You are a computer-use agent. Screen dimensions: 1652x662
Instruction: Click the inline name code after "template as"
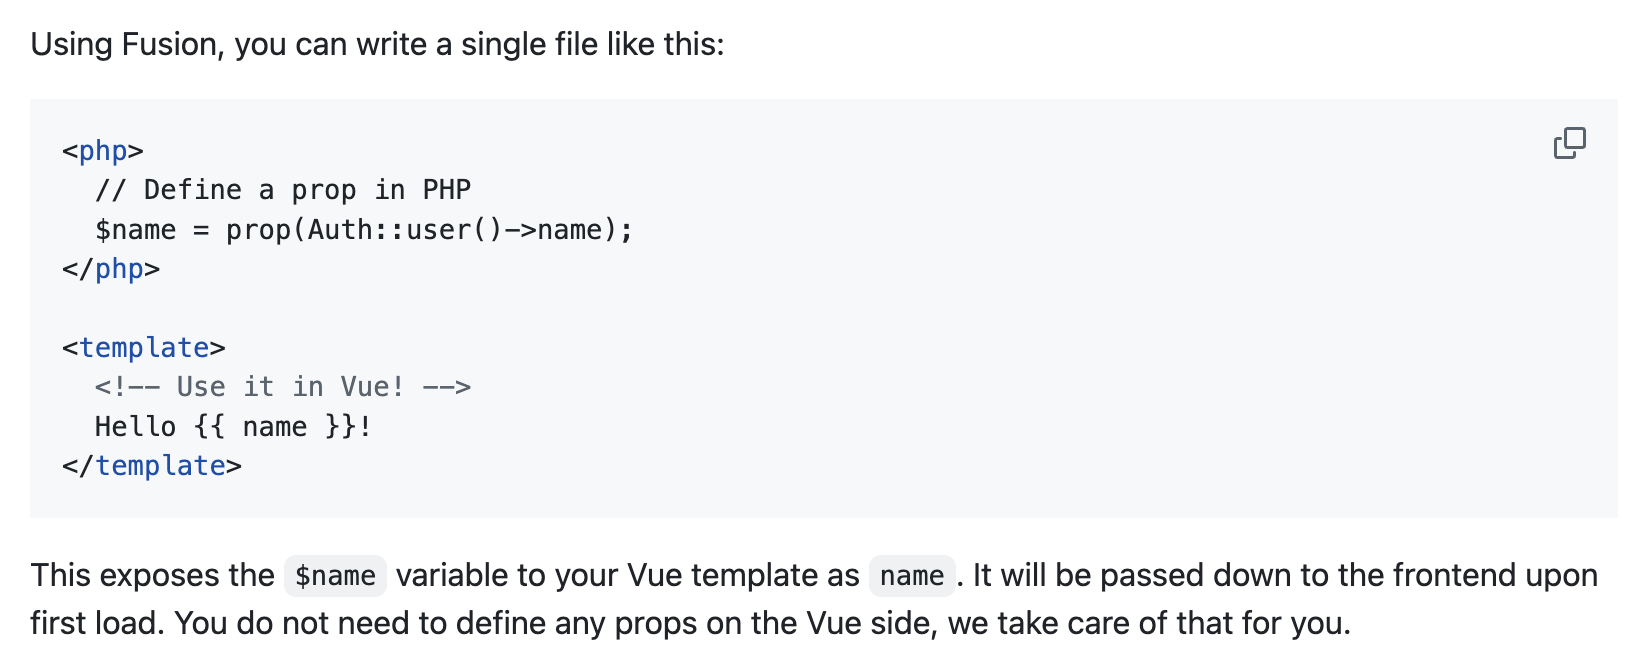[x=912, y=576]
